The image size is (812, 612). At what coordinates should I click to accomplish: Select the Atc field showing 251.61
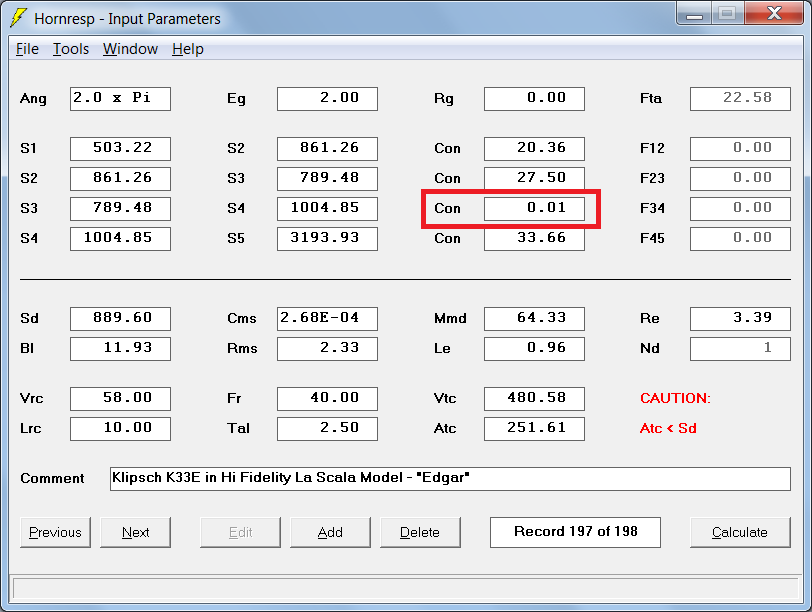pyautogui.click(x=534, y=429)
